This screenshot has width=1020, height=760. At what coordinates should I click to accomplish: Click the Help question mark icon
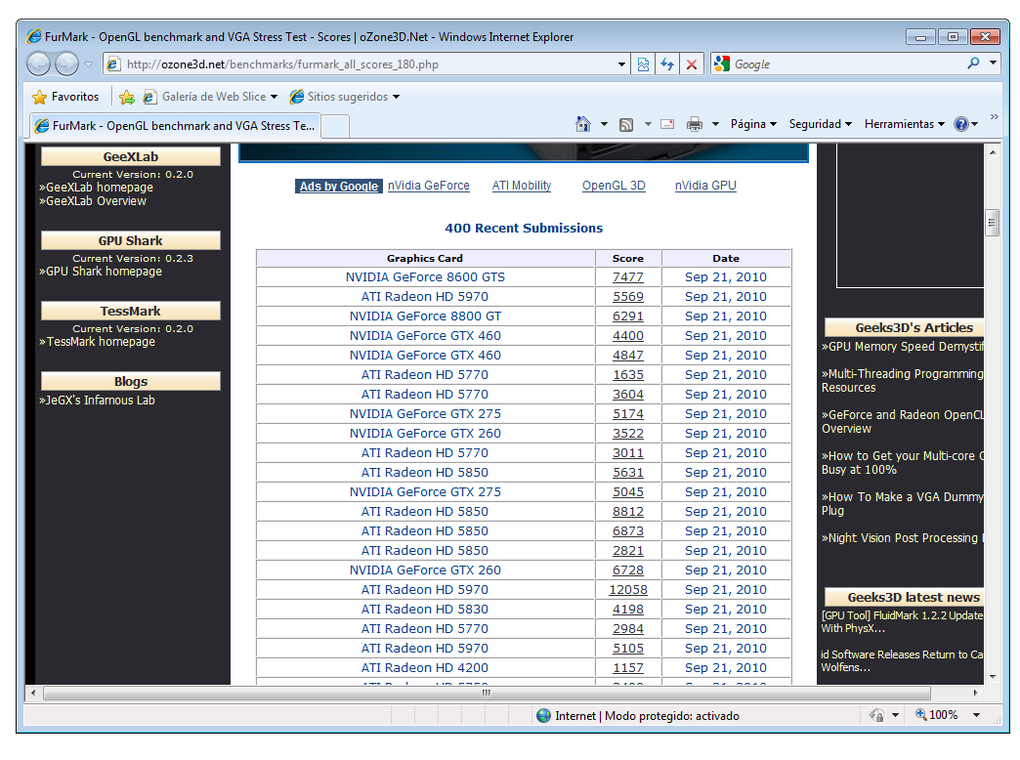(961, 124)
